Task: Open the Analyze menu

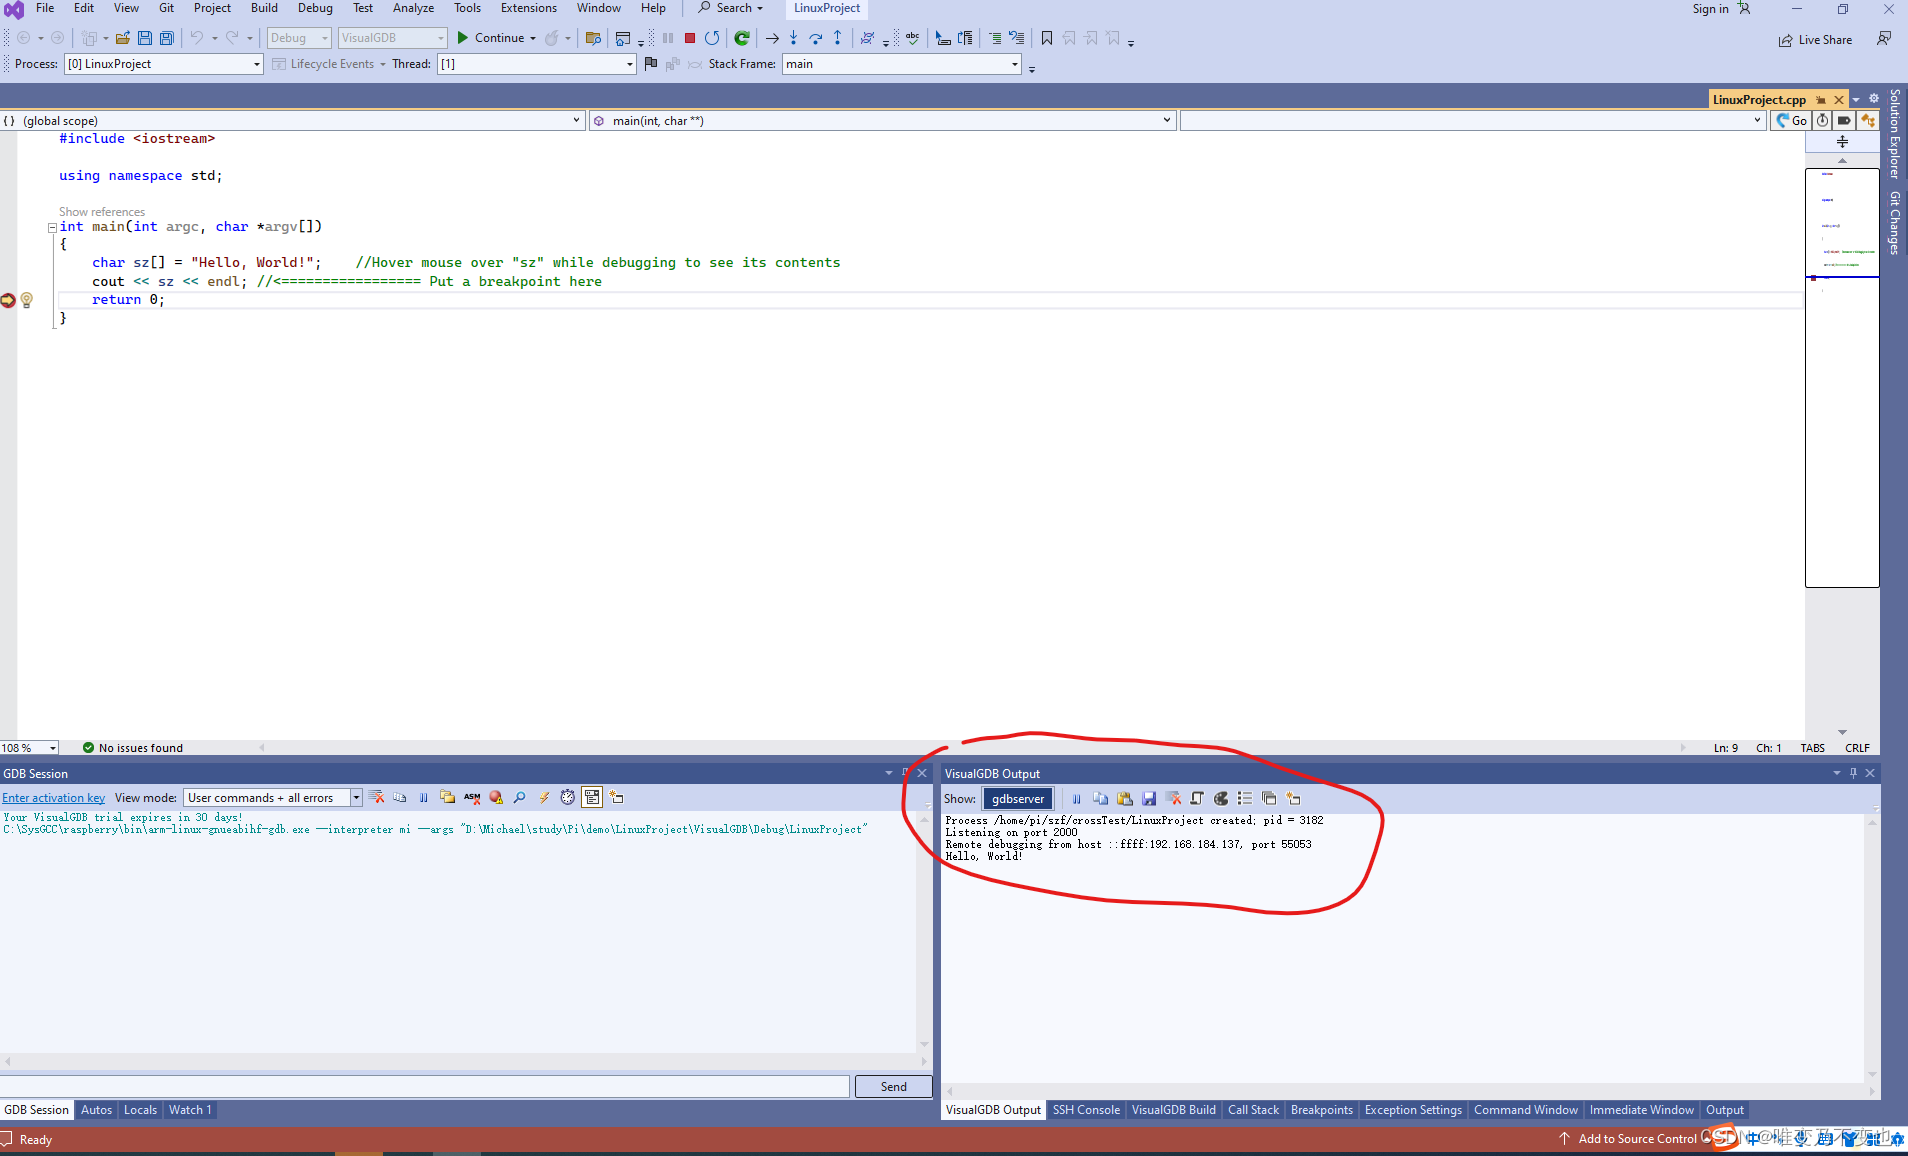Action: [413, 8]
